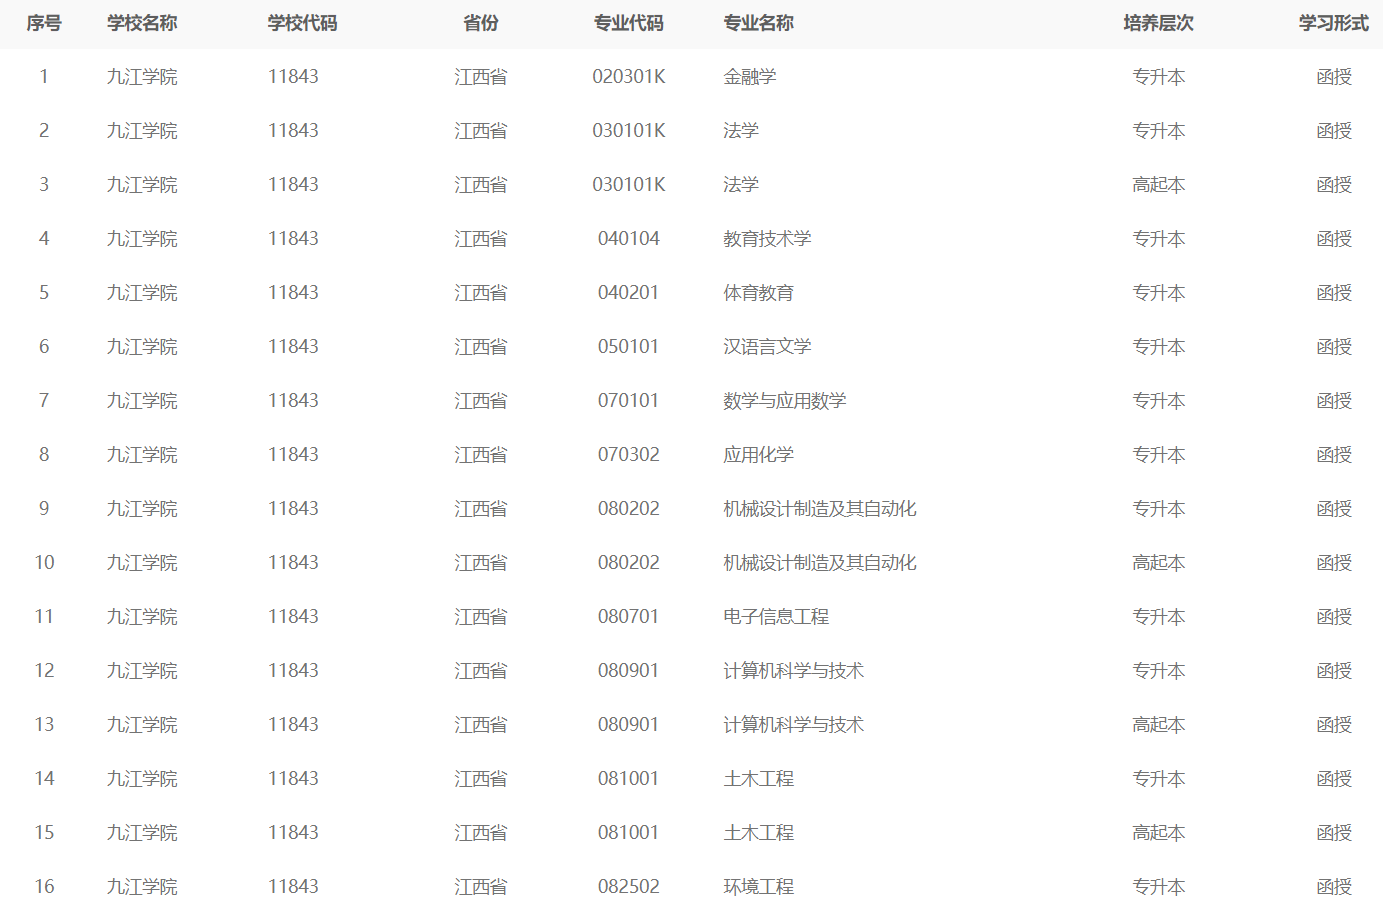Click 九江学院 in row 7
1383x913 pixels.
pyautogui.click(x=142, y=401)
